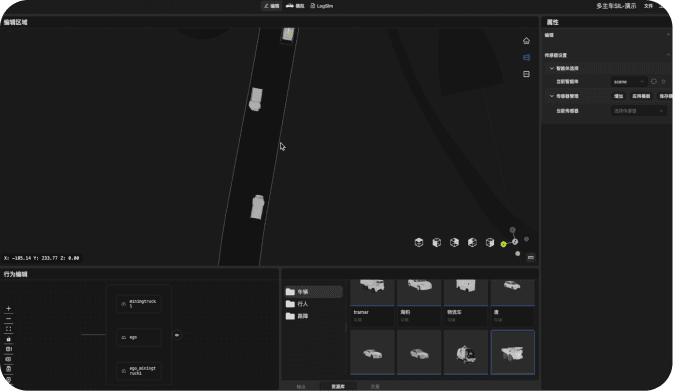673x391 pixels.
Task: Switch to the LogSim tab at top
Action: click(x=321, y=6)
